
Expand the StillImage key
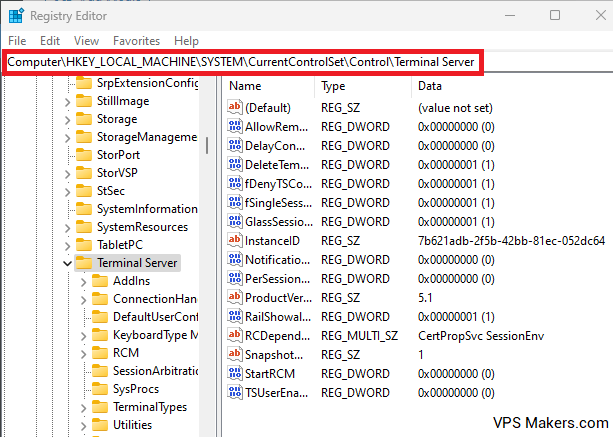67,102
